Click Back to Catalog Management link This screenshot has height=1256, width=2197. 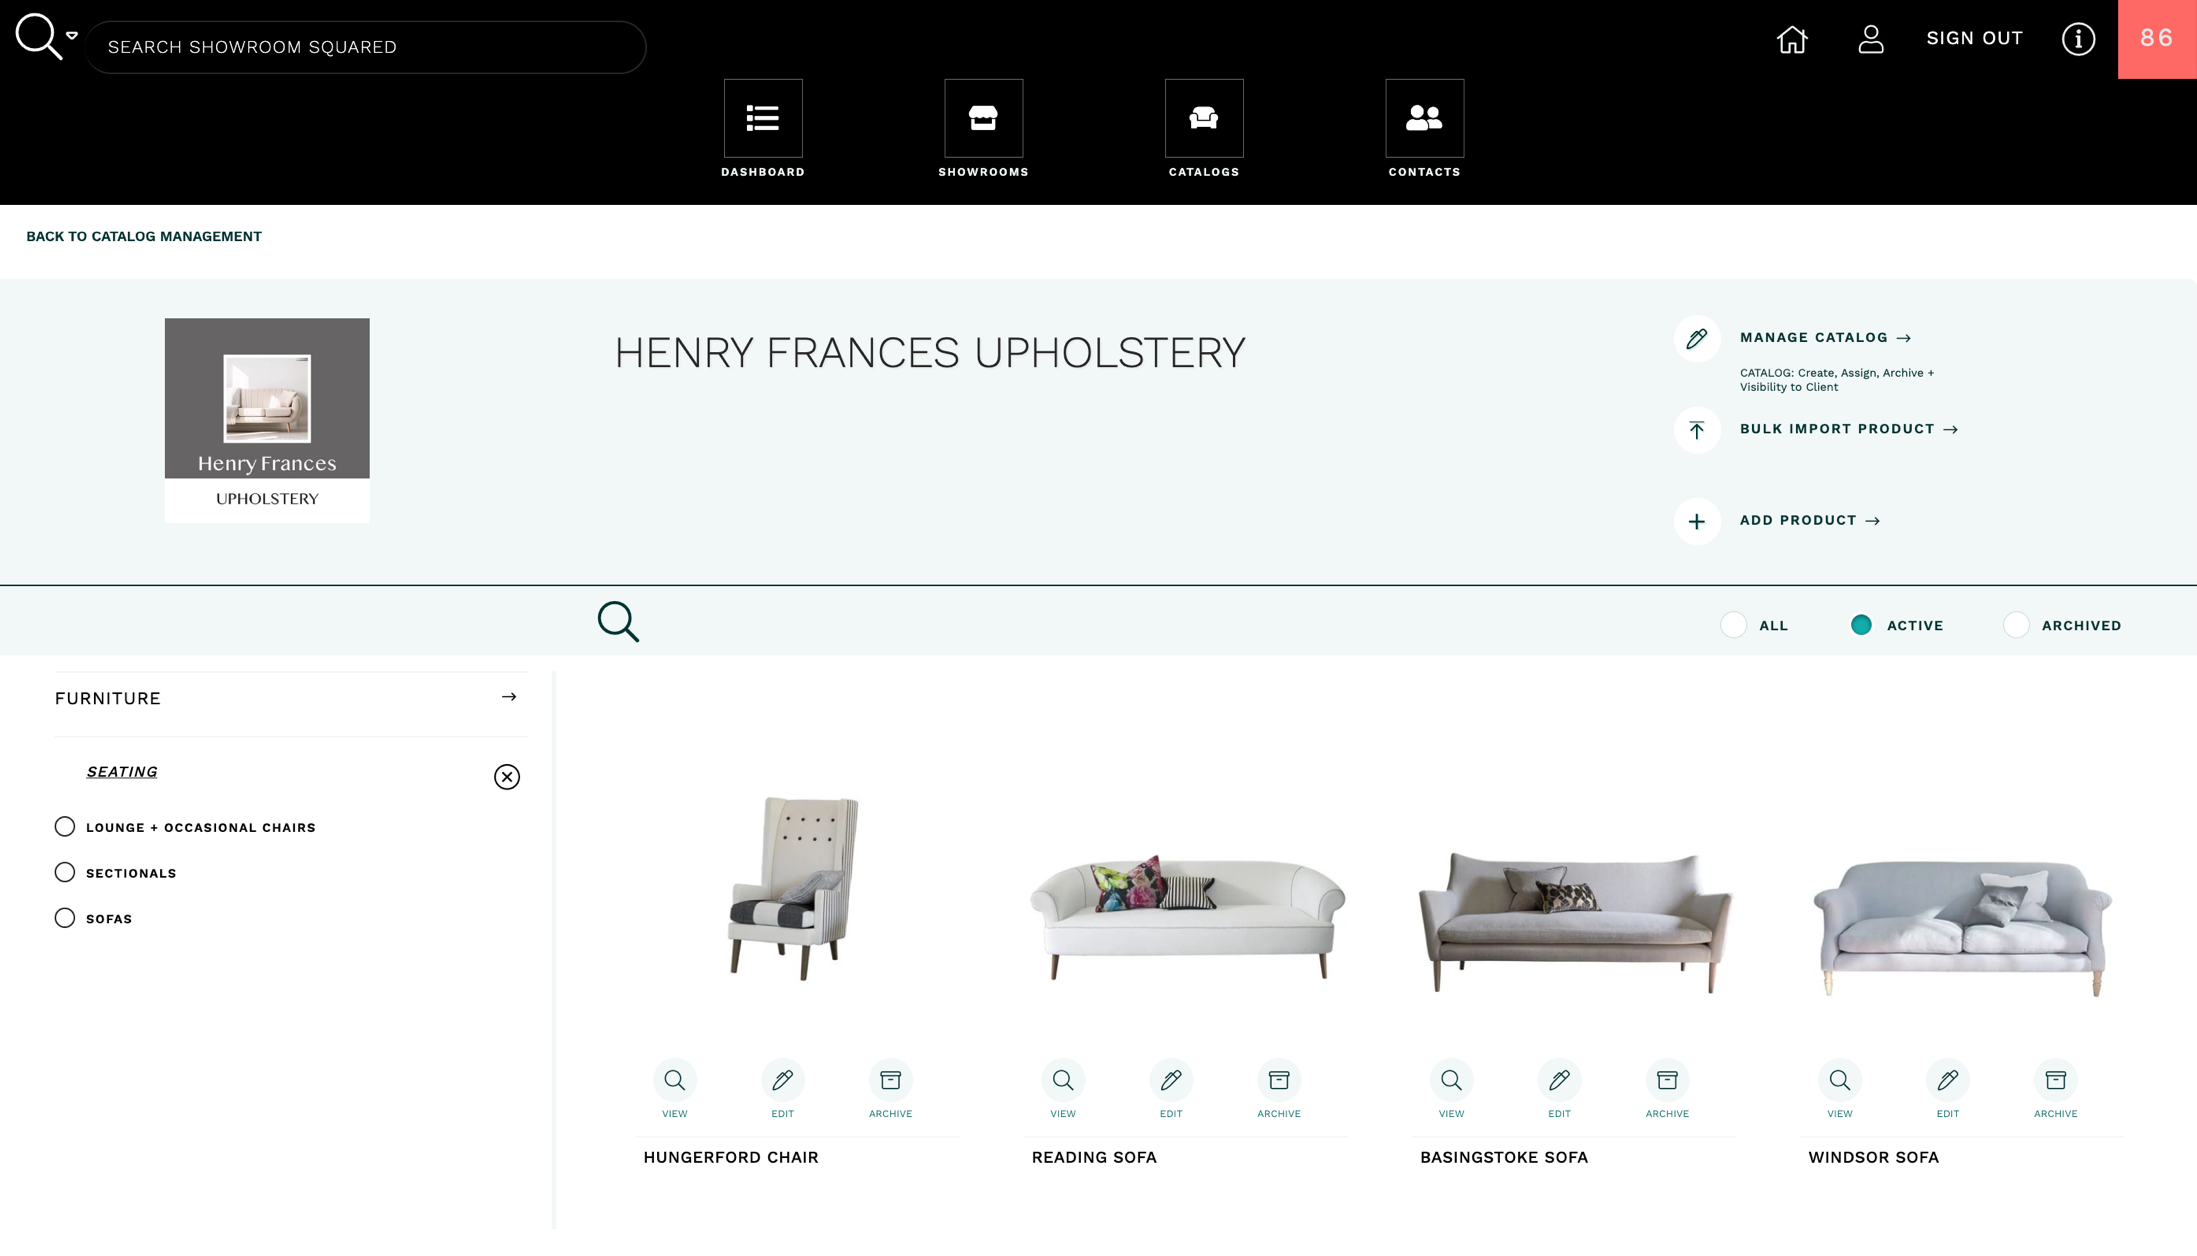tap(144, 237)
